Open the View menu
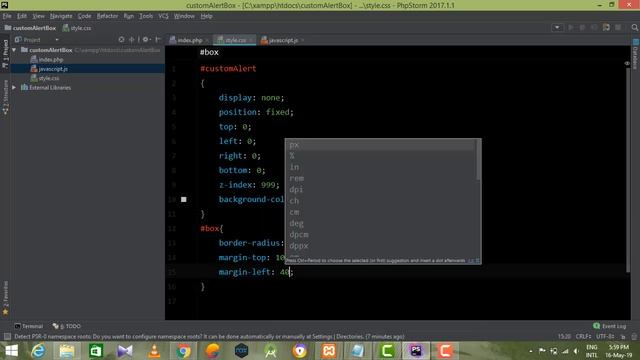Screen dimensions: 640x360 tap(38, 16)
